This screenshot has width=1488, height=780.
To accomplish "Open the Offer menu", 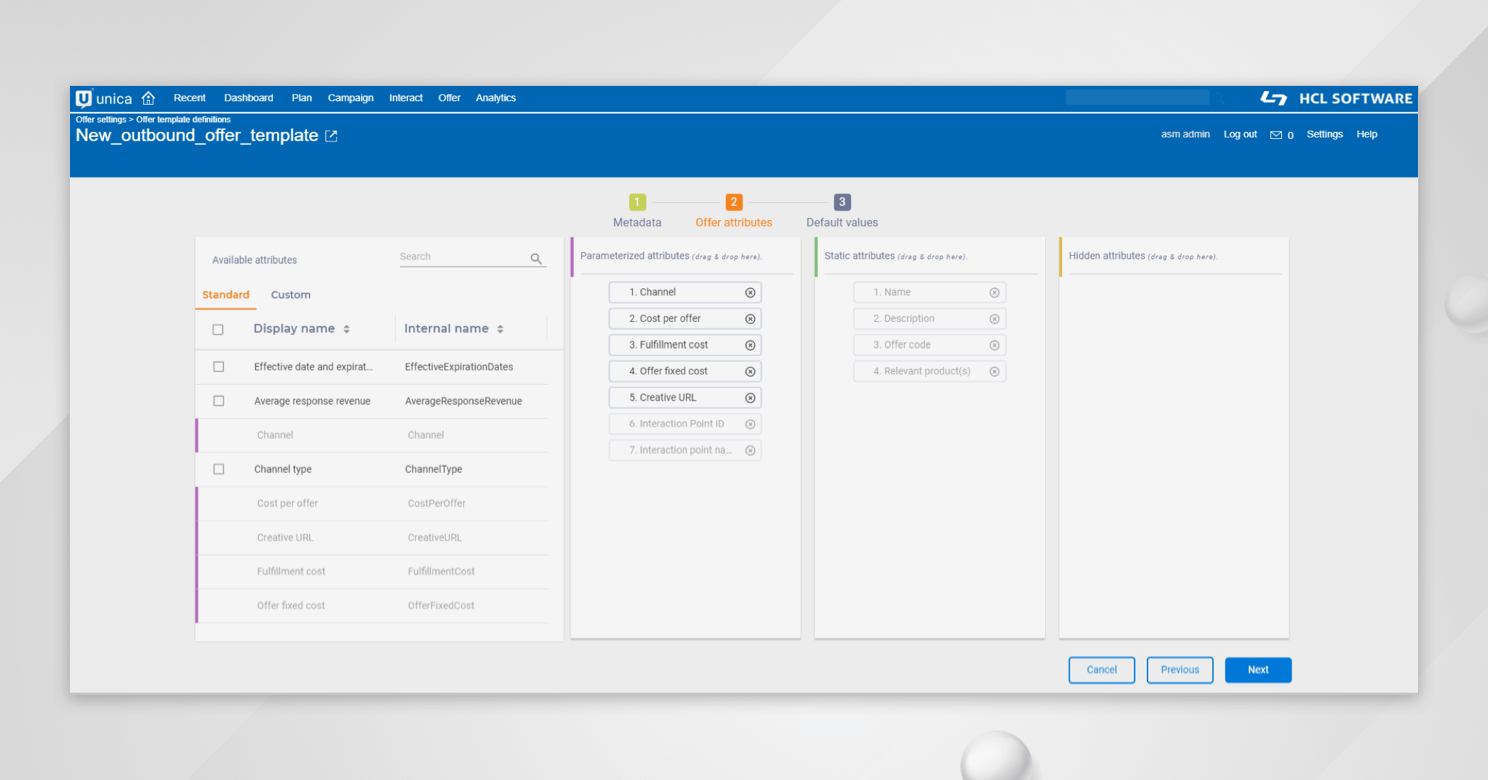I will tap(449, 97).
